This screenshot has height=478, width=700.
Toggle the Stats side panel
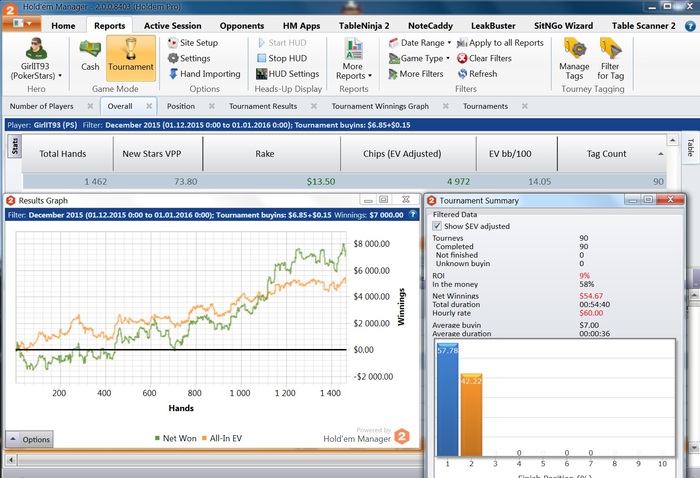(x=15, y=147)
